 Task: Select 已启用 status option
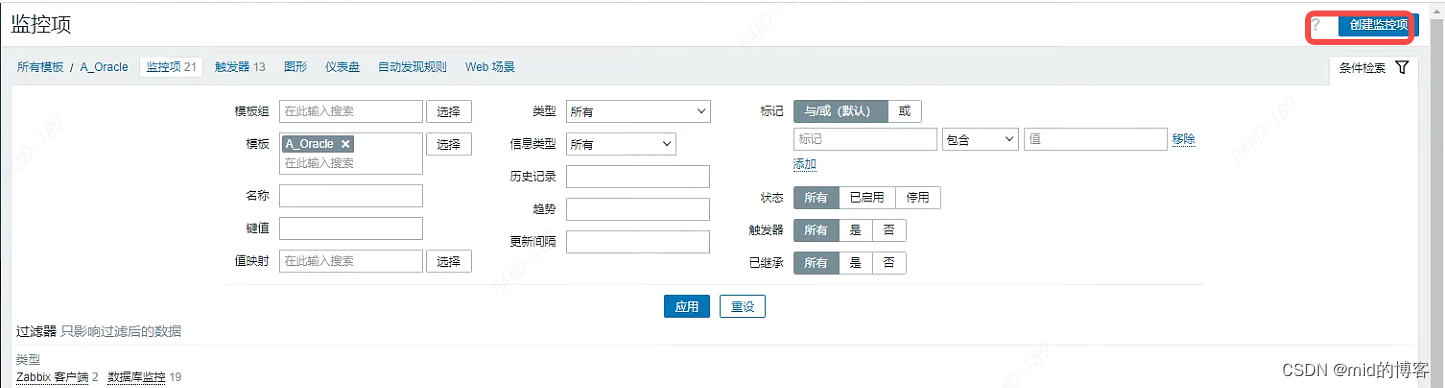coord(867,198)
